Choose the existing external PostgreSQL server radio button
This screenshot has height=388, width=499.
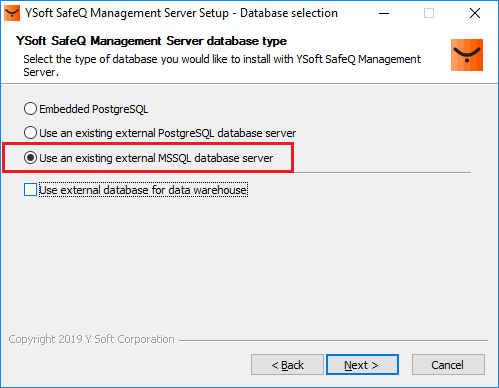click(30, 133)
